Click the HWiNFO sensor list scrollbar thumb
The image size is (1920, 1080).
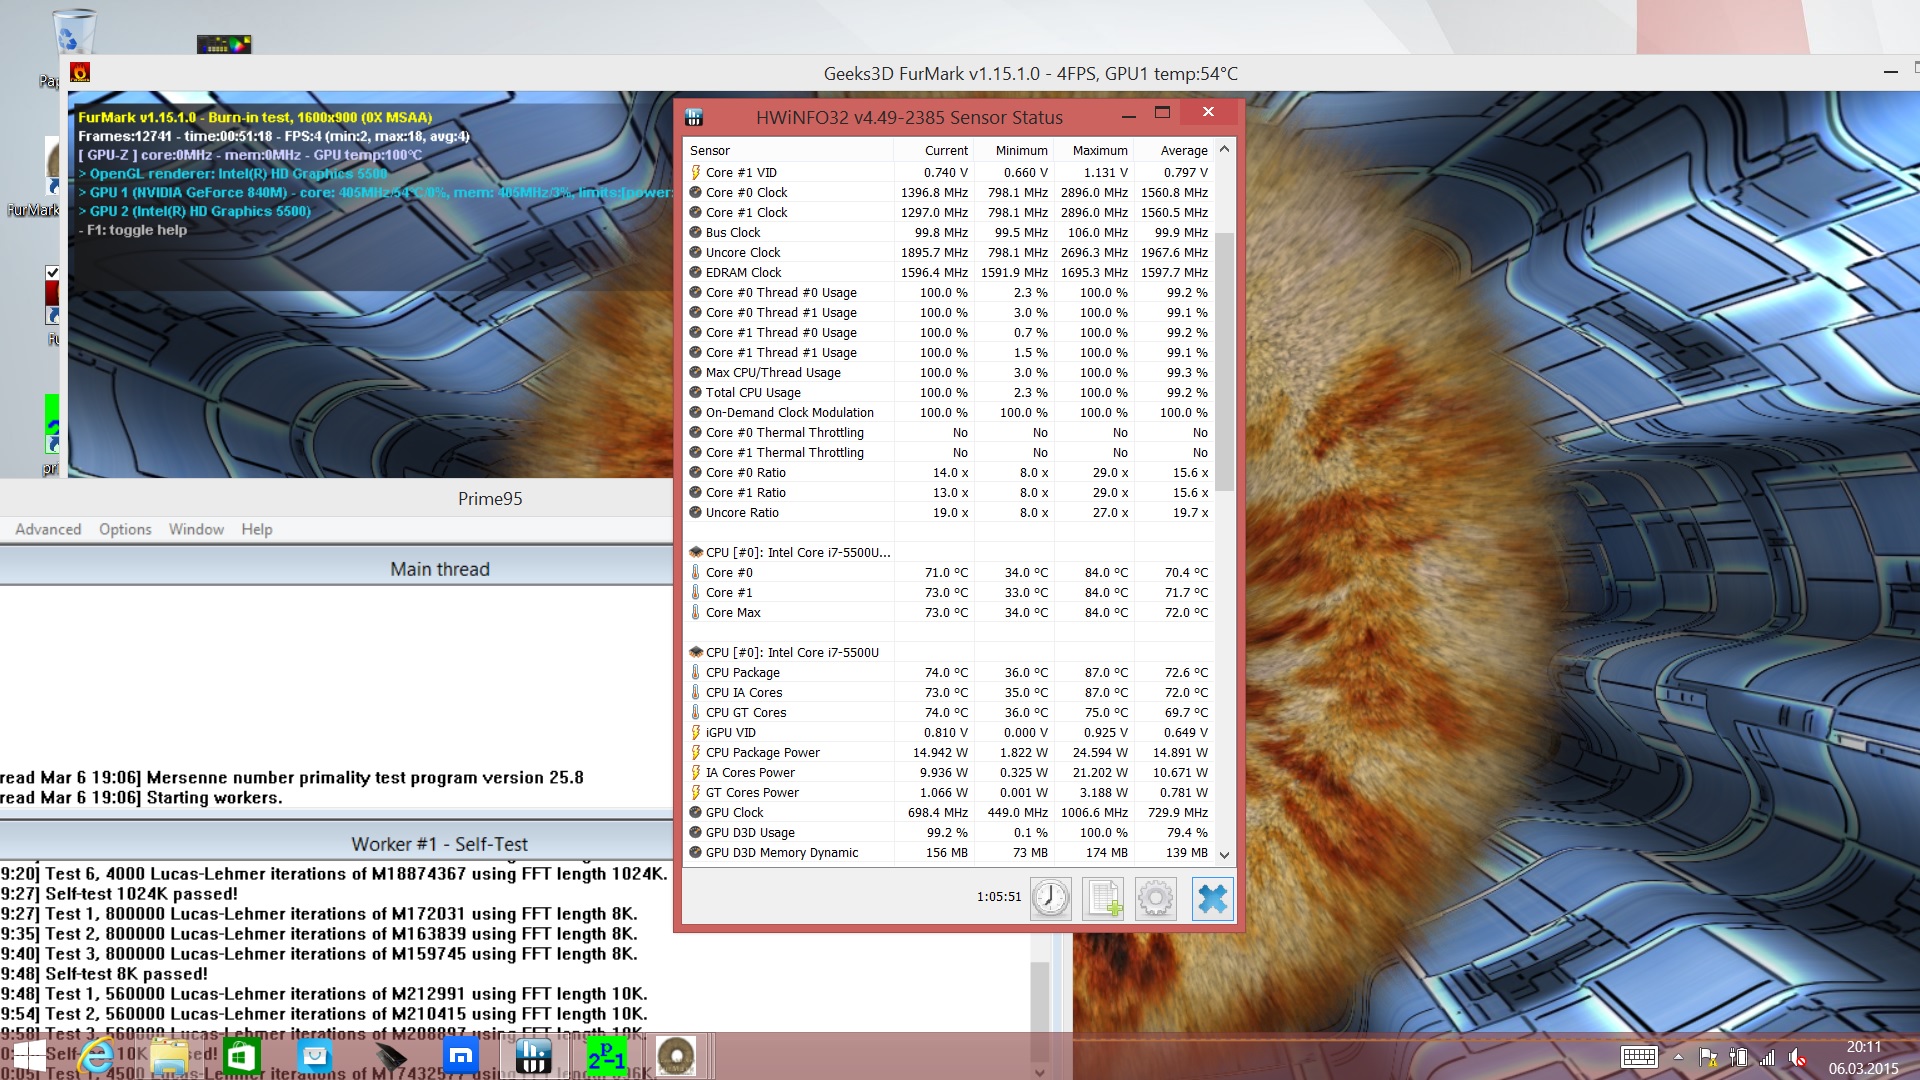[x=1224, y=360]
